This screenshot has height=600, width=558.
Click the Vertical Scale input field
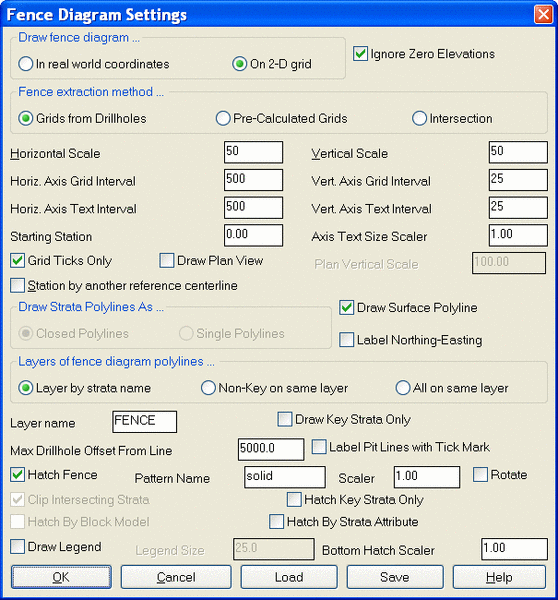click(x=518, y=152)
